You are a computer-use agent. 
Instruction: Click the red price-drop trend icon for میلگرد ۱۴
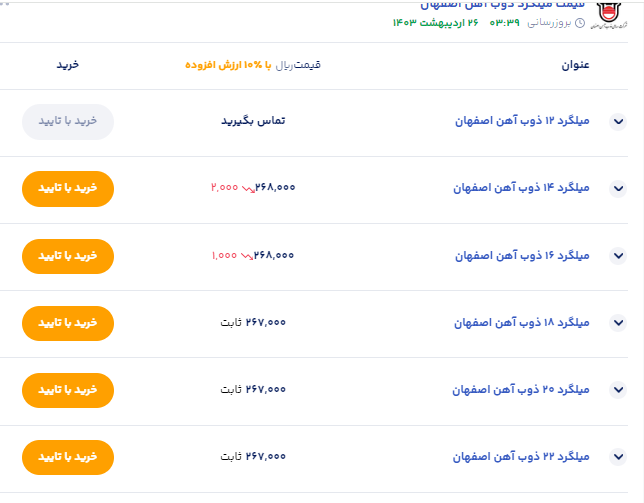249,188
